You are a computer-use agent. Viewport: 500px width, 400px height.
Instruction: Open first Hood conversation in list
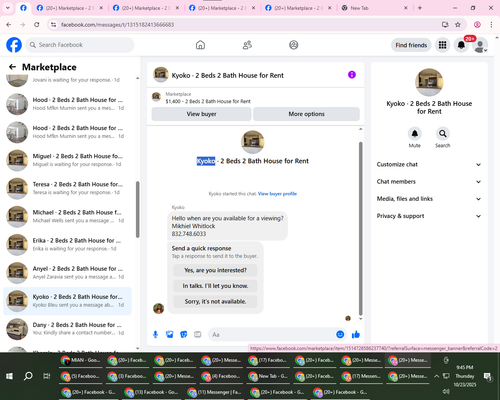click(67, 104)
